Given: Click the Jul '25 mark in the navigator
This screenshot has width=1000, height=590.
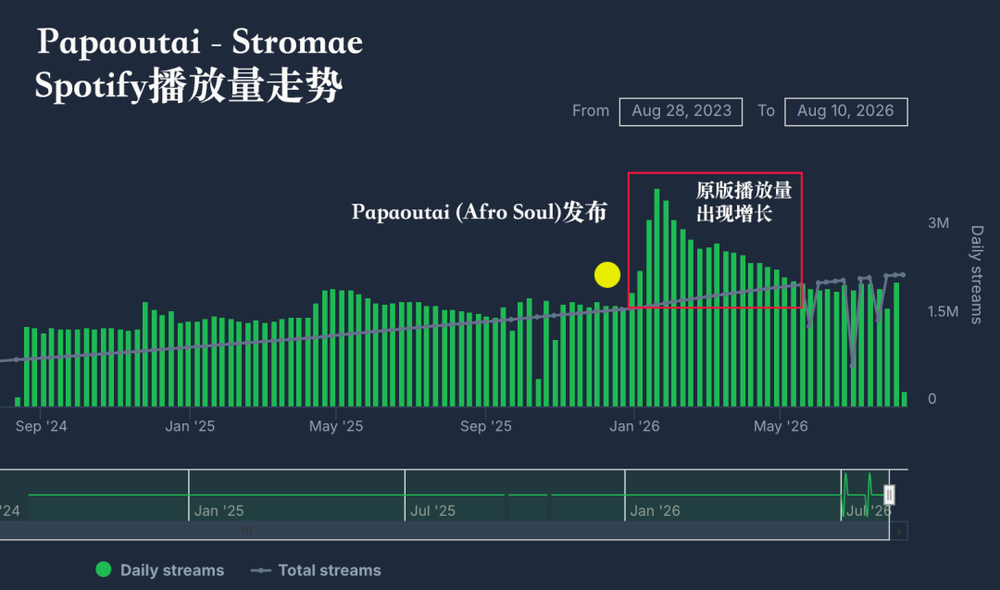Looking at the screenshot, I should click(x=432, y=511).
